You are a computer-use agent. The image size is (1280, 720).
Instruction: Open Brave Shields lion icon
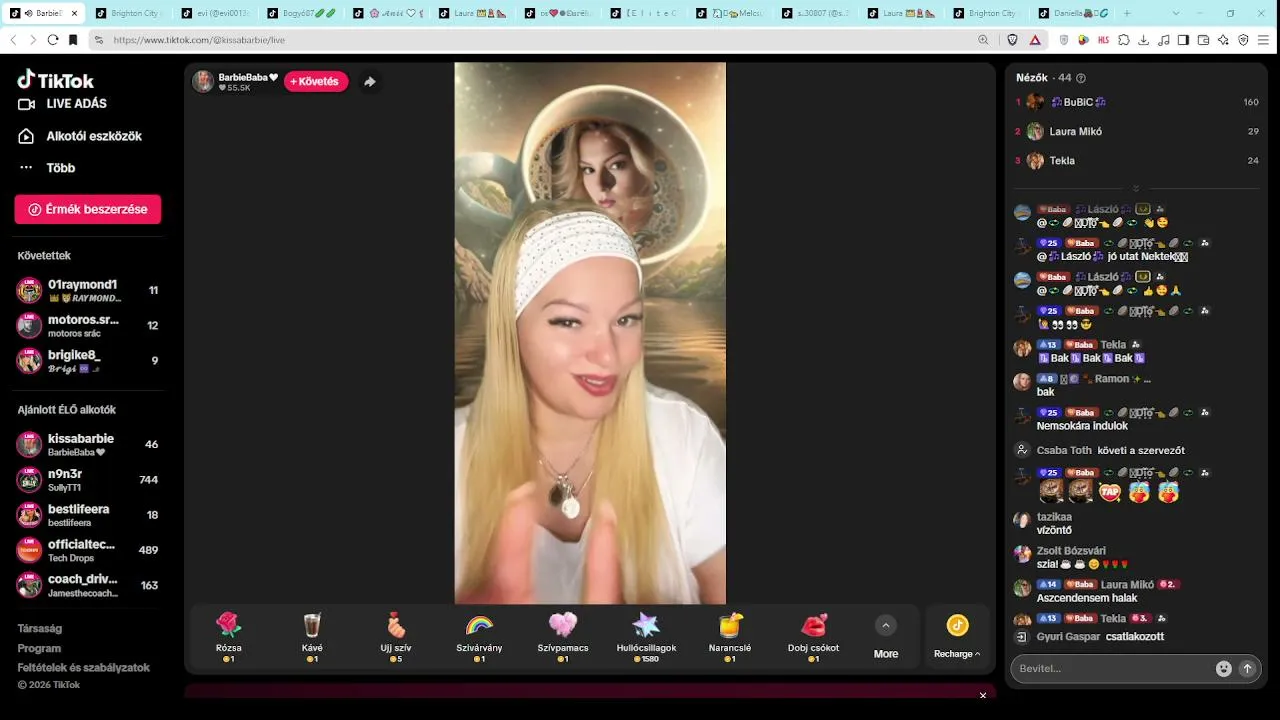(1012, 40)
